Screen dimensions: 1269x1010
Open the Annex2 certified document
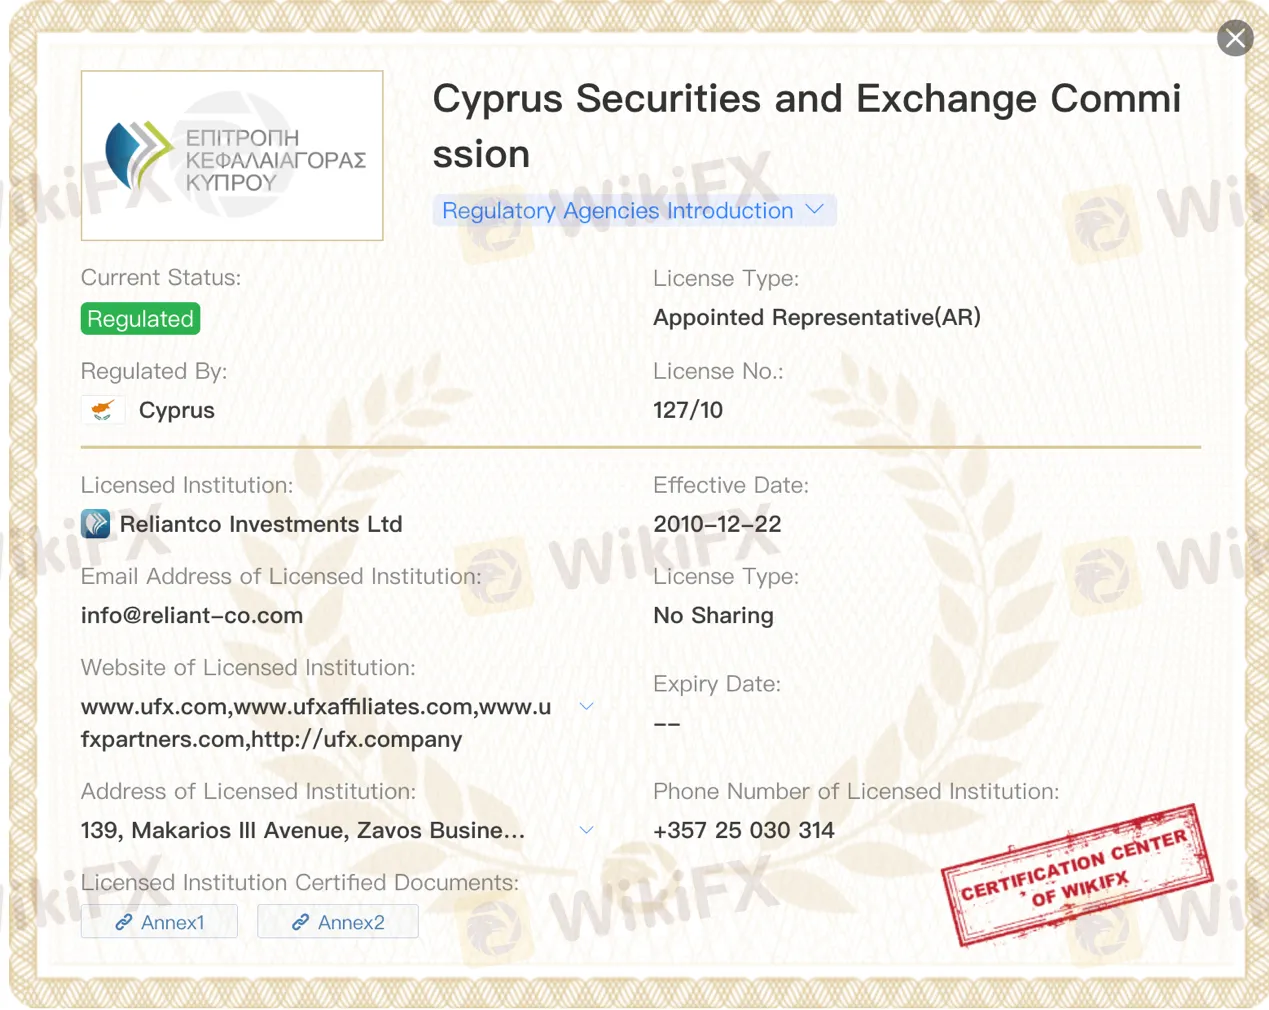click(338, 922)
